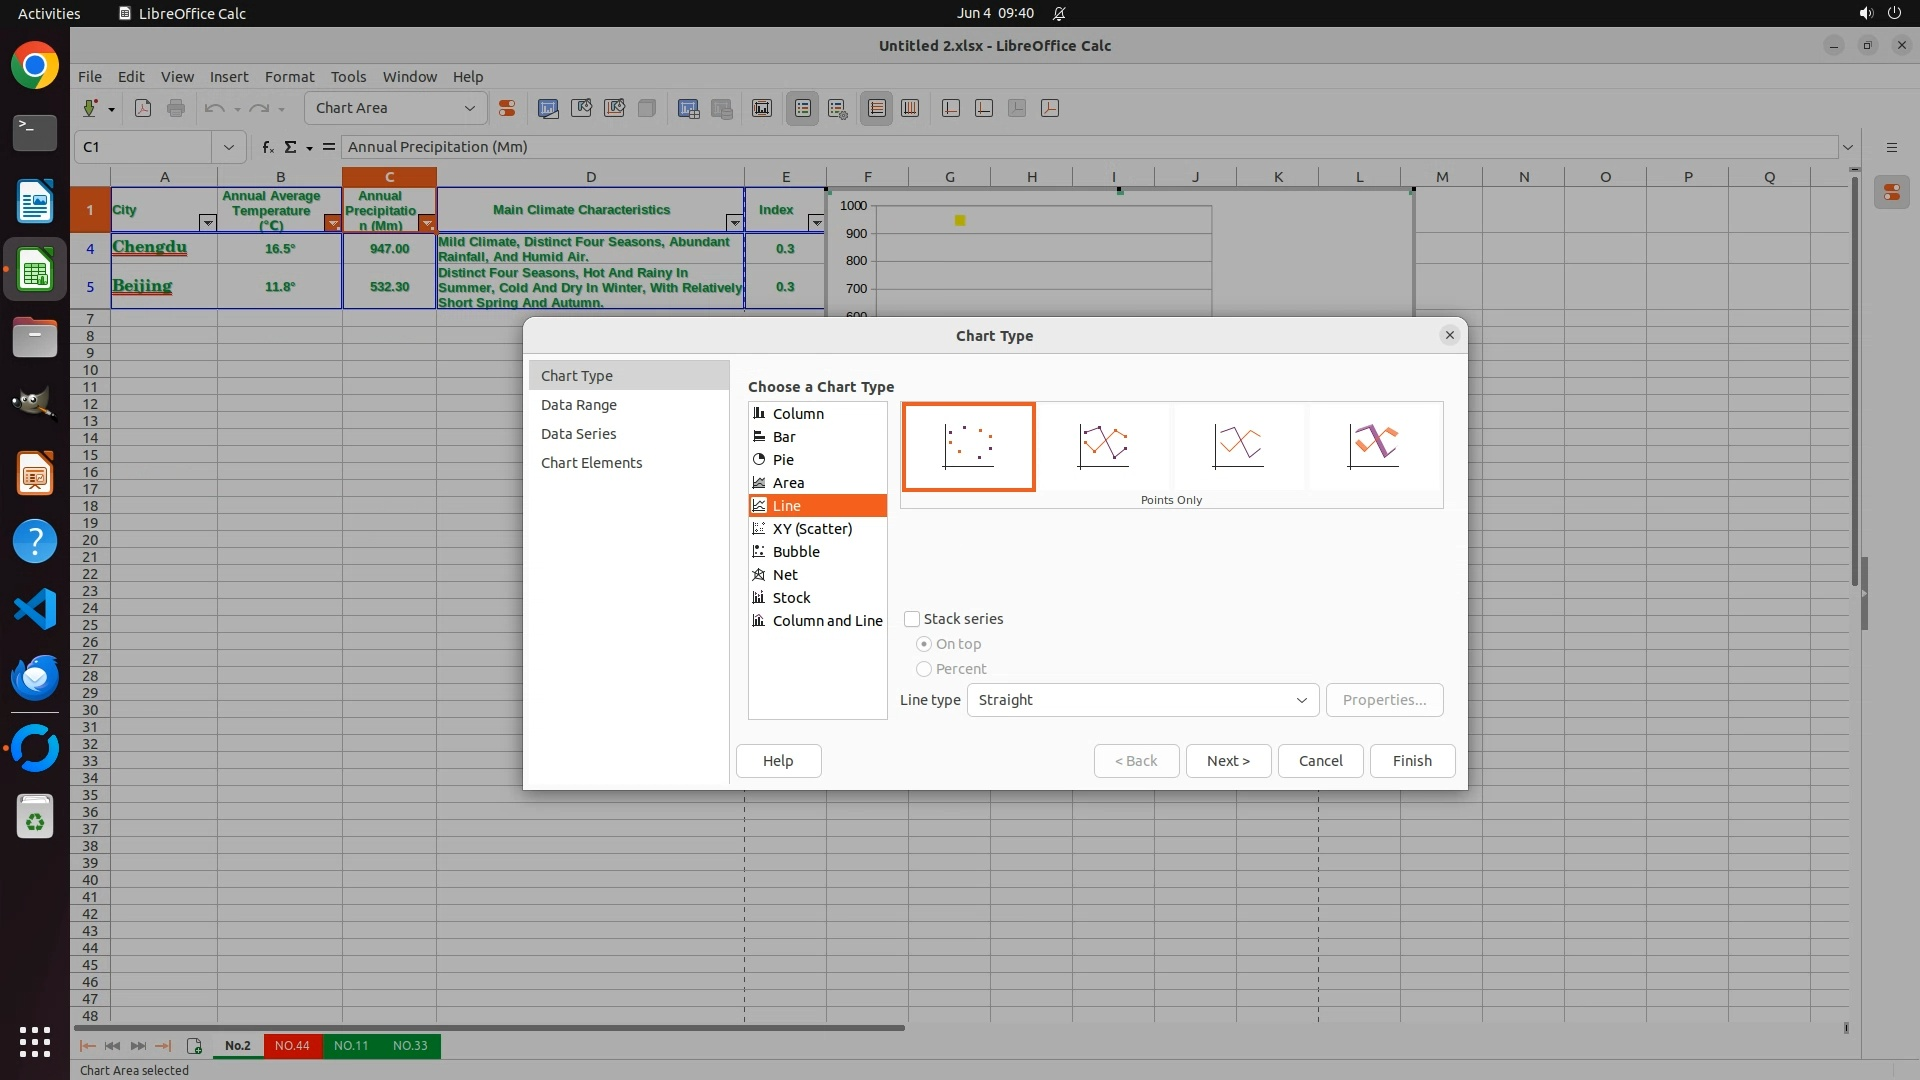Pick the Column and Line chart type

tap(827, 621)
